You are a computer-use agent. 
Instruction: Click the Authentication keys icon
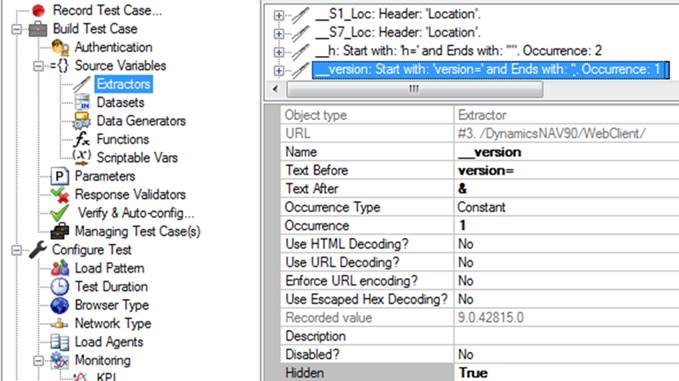click(x=60, y=47)
